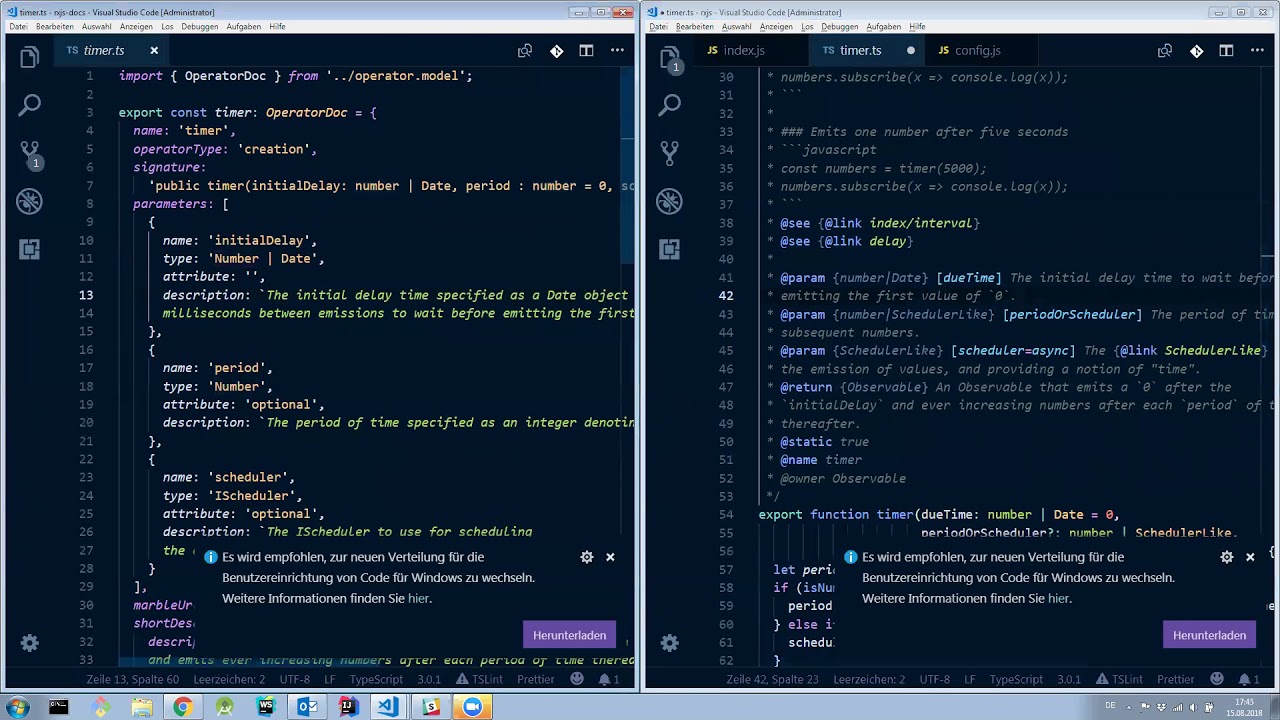Switch to config.js tab in right window
The width and height of the screenshot is (1280, 720).
click(978, 50)
